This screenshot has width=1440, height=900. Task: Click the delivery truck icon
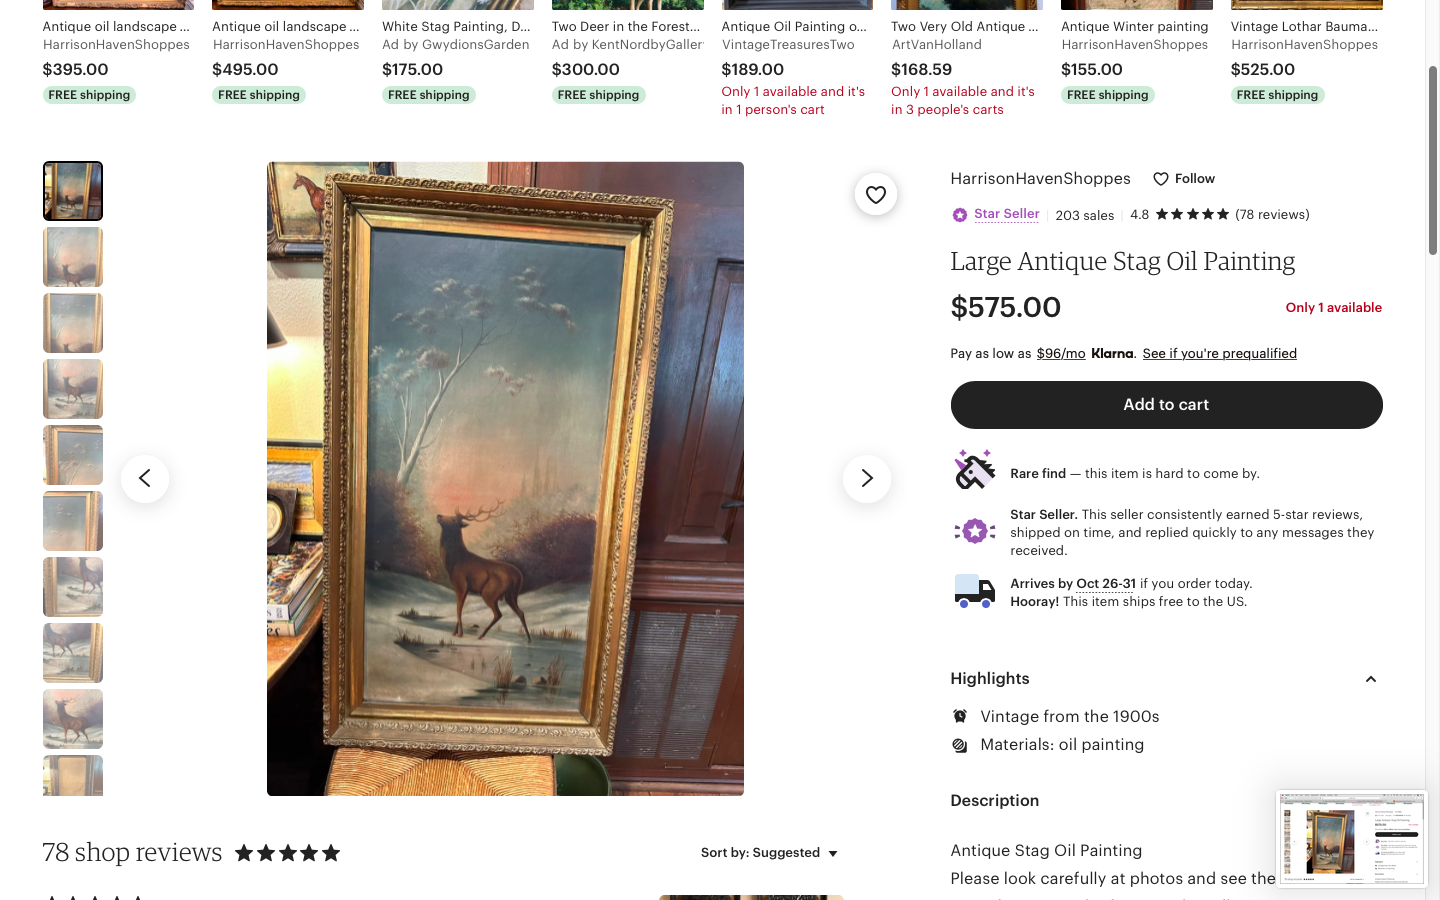[974, 591]
